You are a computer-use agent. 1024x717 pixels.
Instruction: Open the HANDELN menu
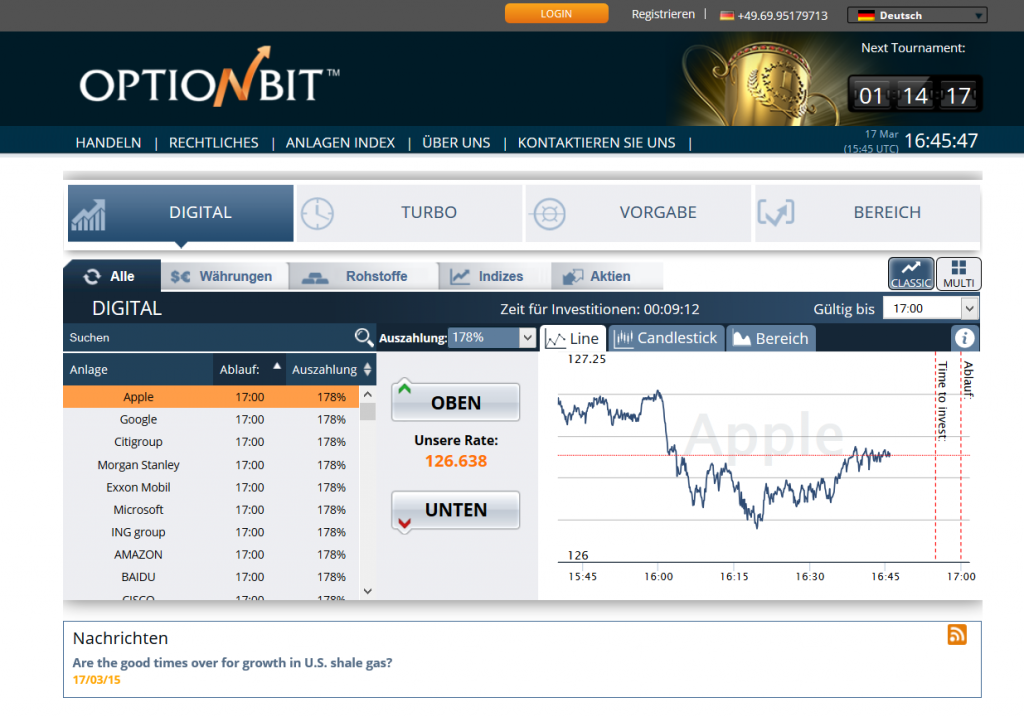[108, 143]
